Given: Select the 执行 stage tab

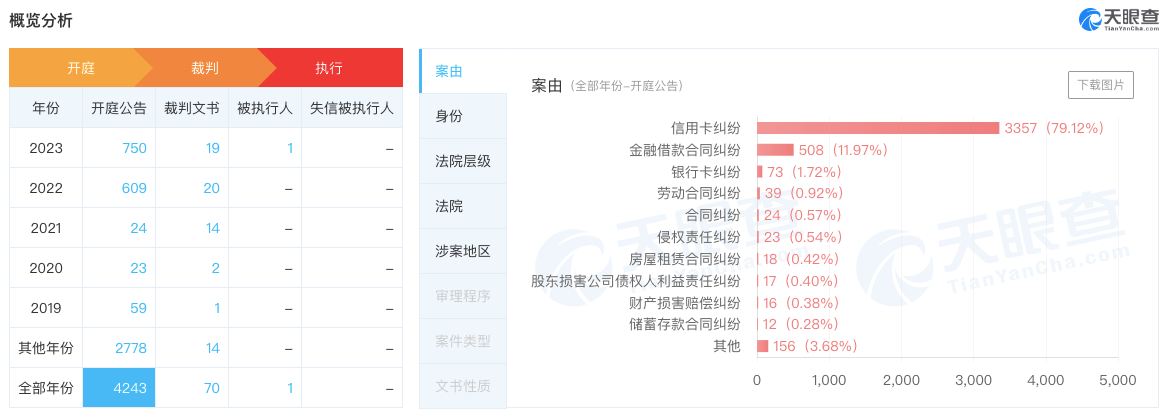Looking at the screenshot, I should (329, 68).
